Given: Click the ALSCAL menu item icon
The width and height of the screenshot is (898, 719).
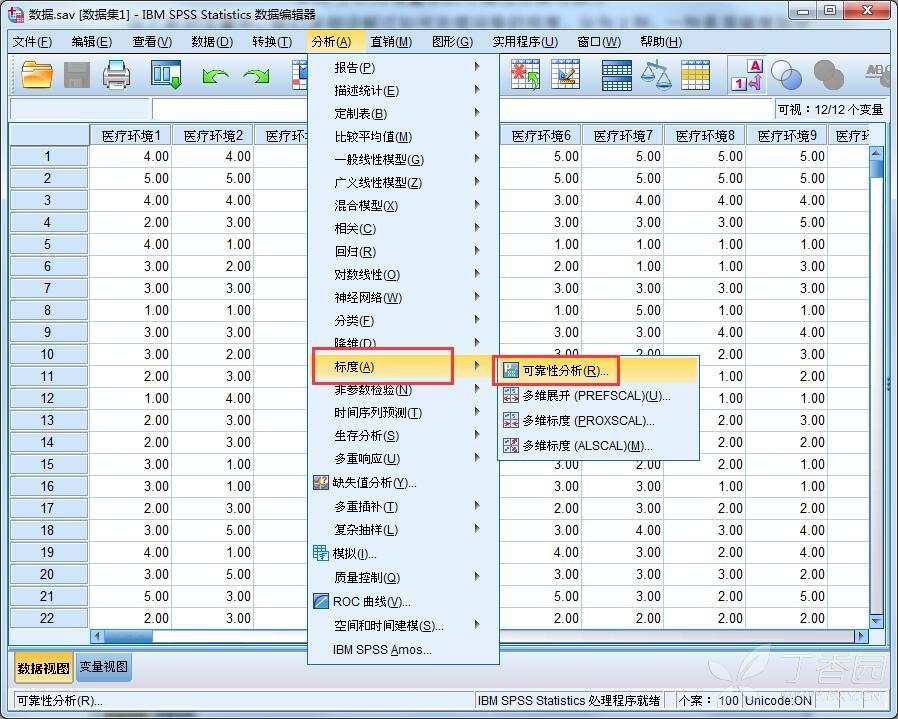Looking at the screenshot, I should click(510, 445).
